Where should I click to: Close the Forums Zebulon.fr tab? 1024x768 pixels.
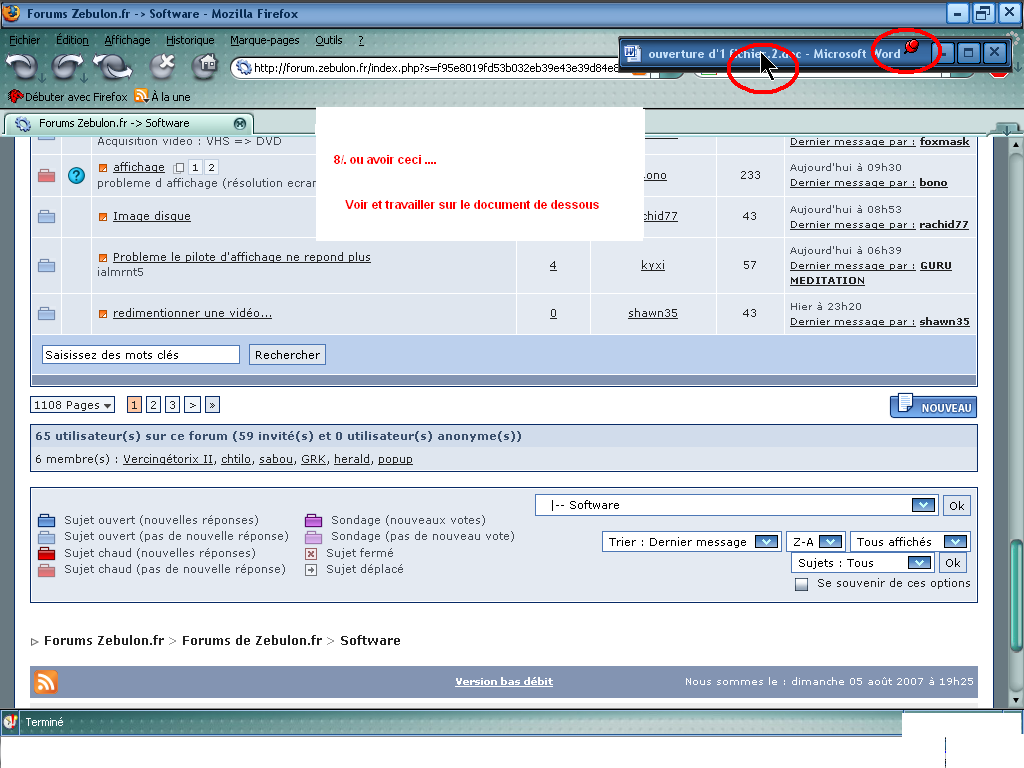239,123
